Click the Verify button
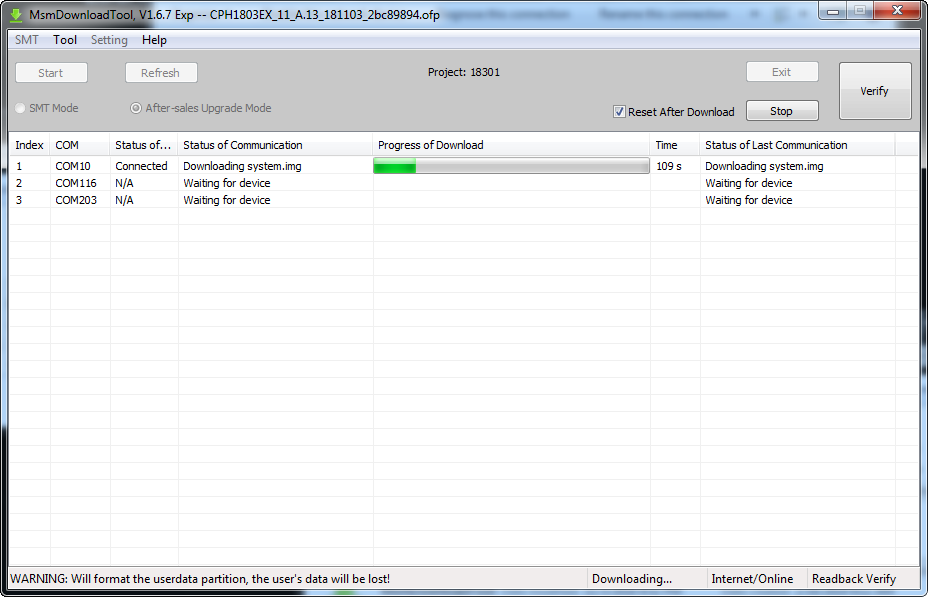Screen dimensions: 928x597 point(875,91)
